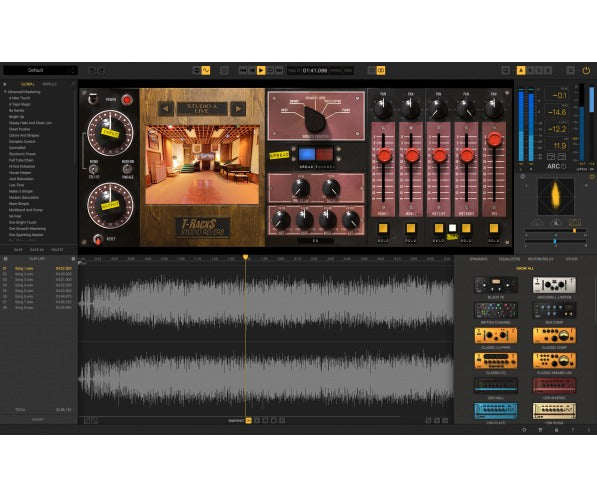
Task: Select the Classic Comp module thumbnail
Action: pos(554,336)
